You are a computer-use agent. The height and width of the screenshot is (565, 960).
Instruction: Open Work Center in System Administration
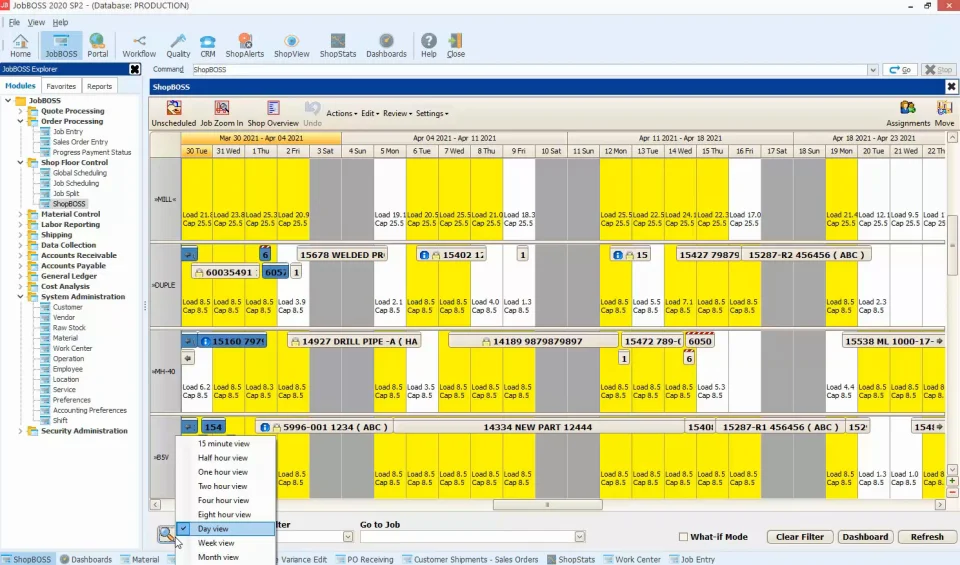[x=72, y=348]
